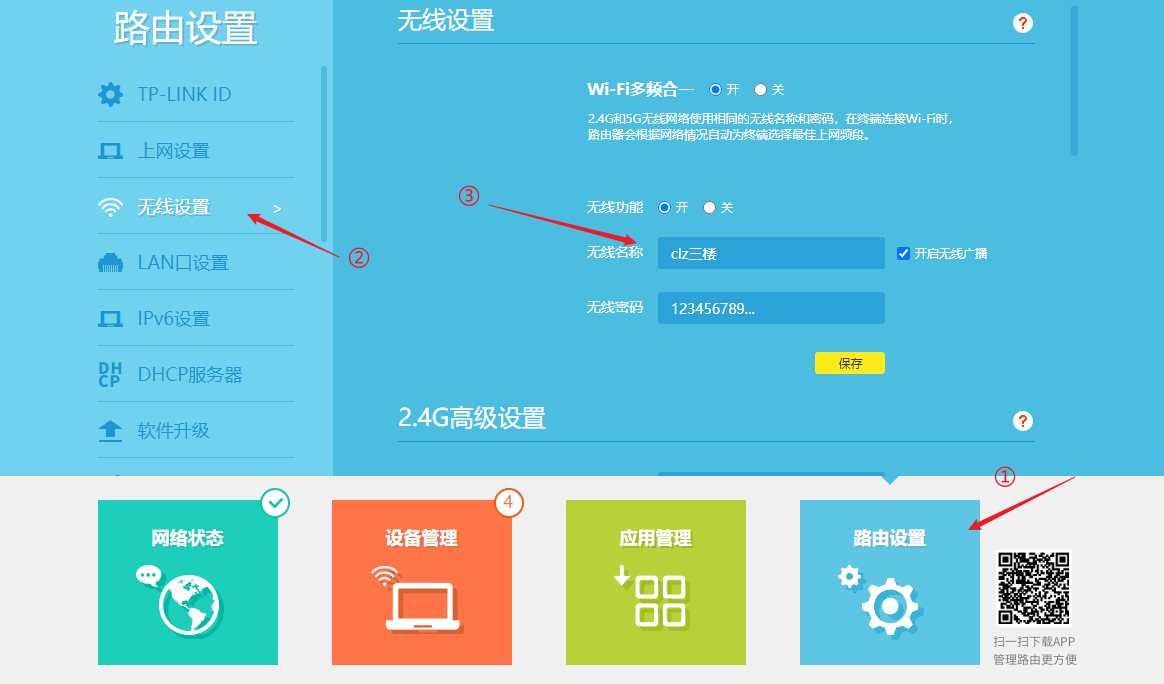This screenshot has height=684, width=1164.
Task: Click the 软件升级 upload arrow icon
Action: [111, 431]
